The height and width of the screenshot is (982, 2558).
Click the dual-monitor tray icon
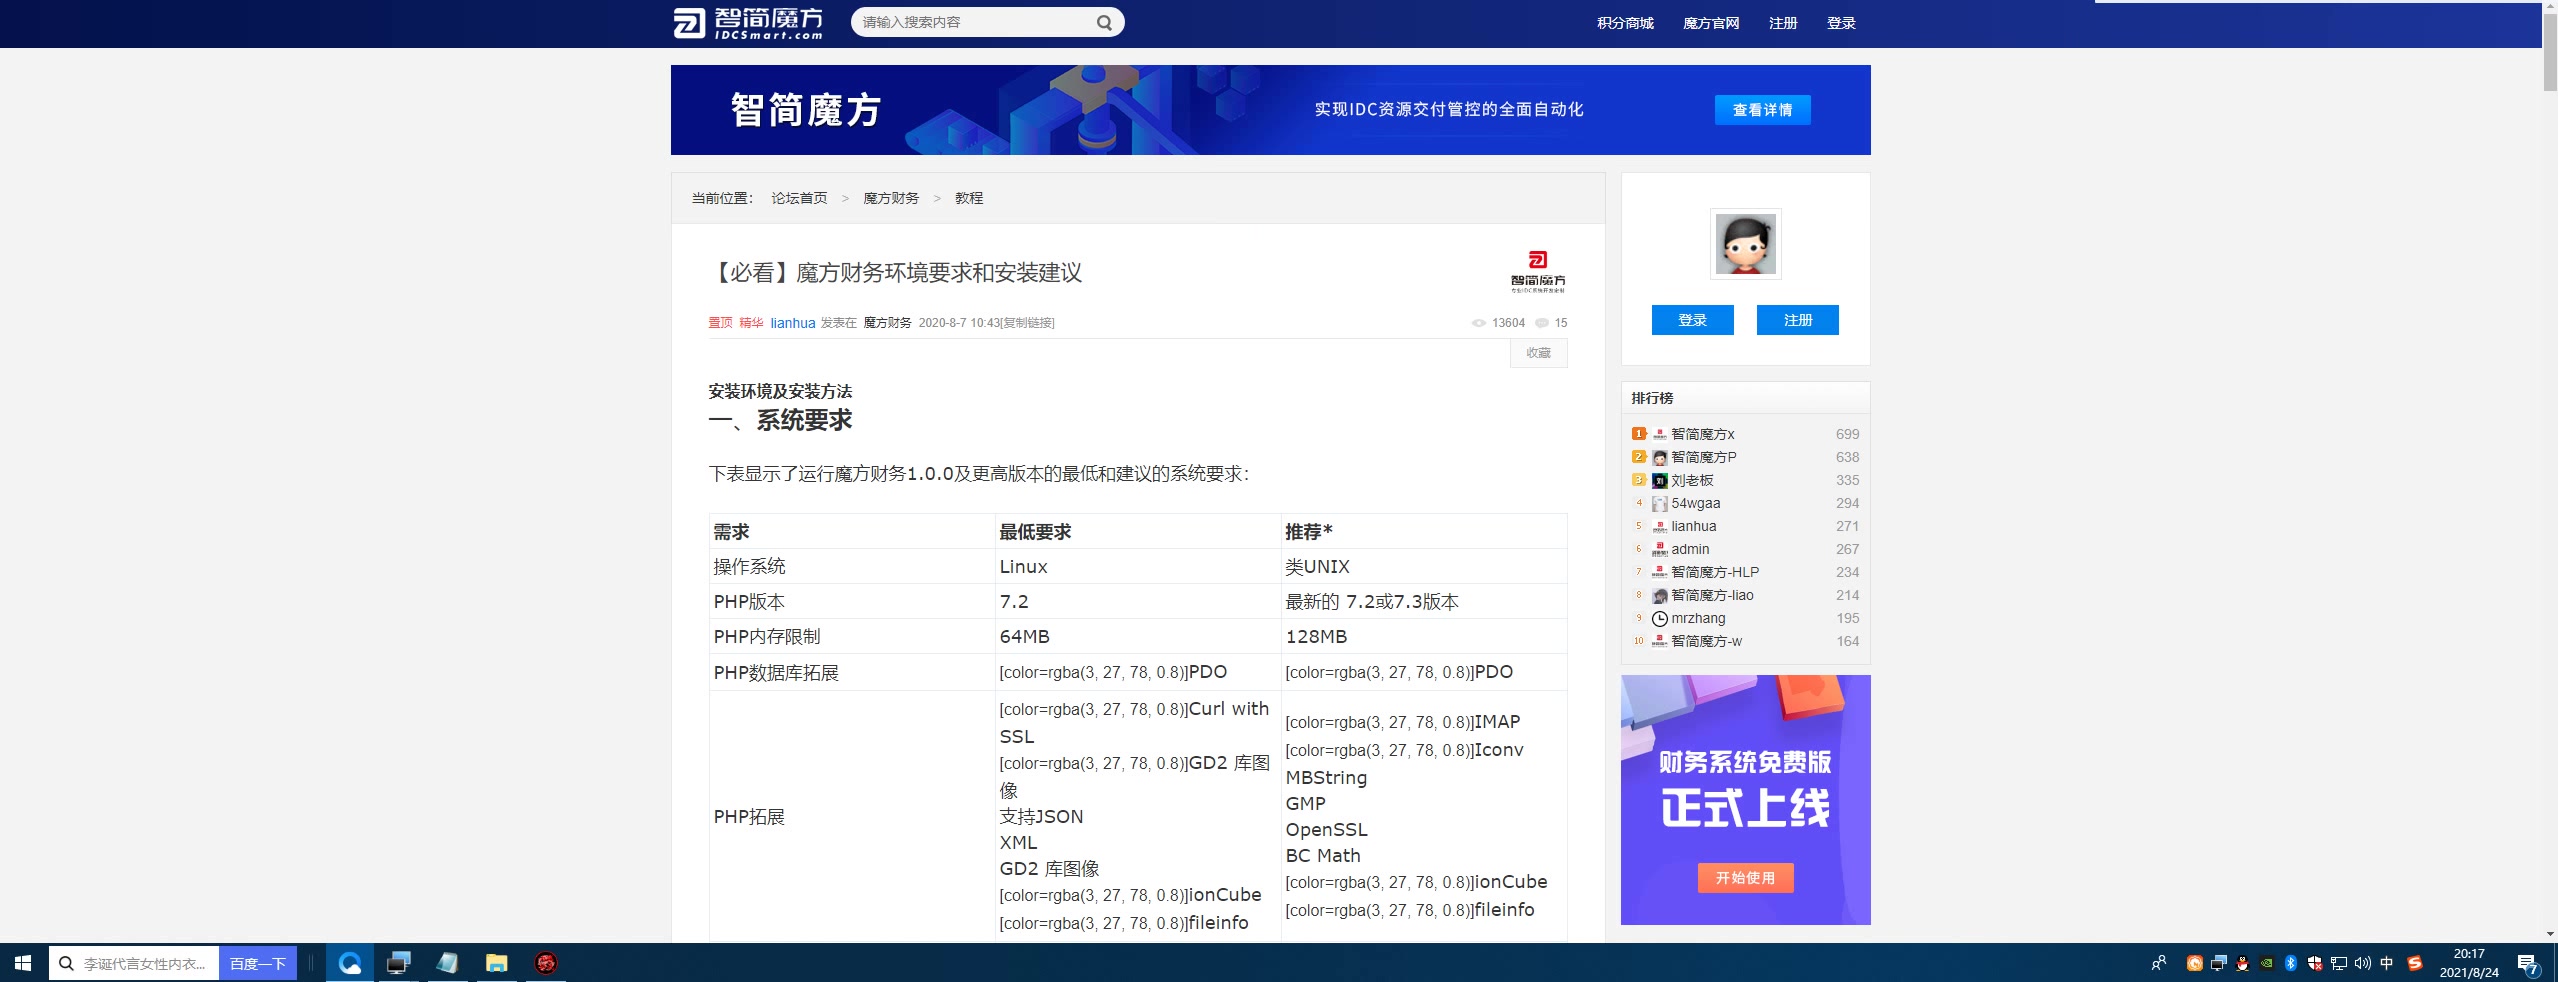coord(2218,963)
